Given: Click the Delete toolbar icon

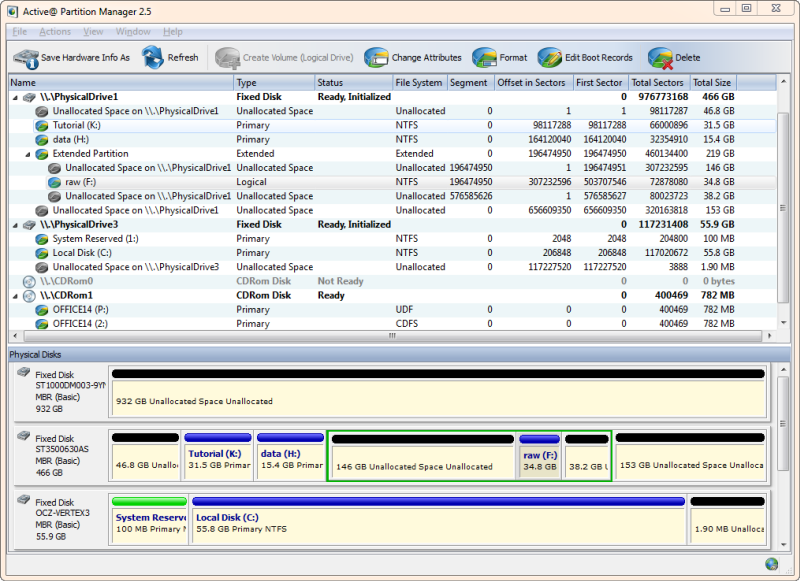Looking at the screenshot, I should point(658,57).
